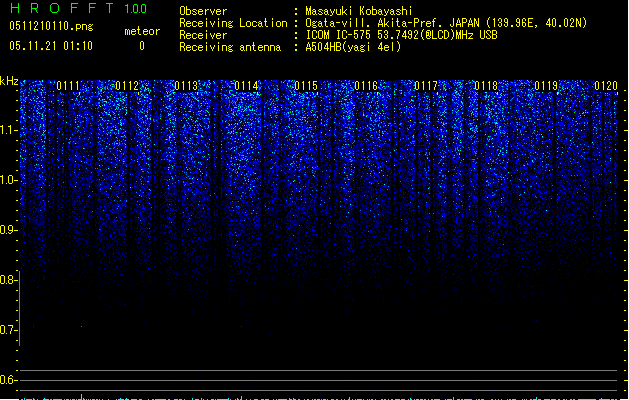
Task: Click the HROFFT 1.0.0 title text
Action: point(79,8)
